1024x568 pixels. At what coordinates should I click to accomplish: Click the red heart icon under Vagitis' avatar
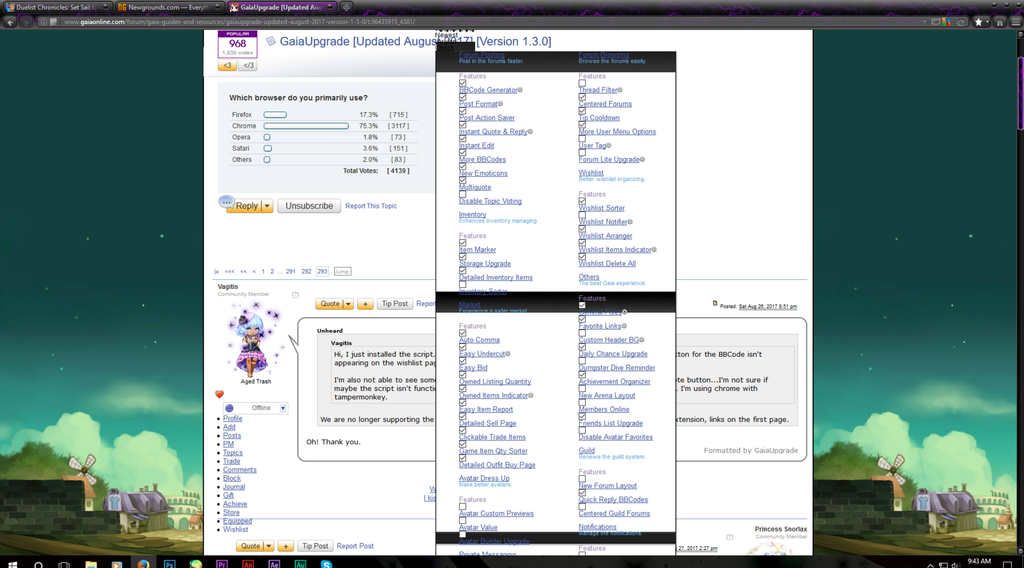click(219, 394)
